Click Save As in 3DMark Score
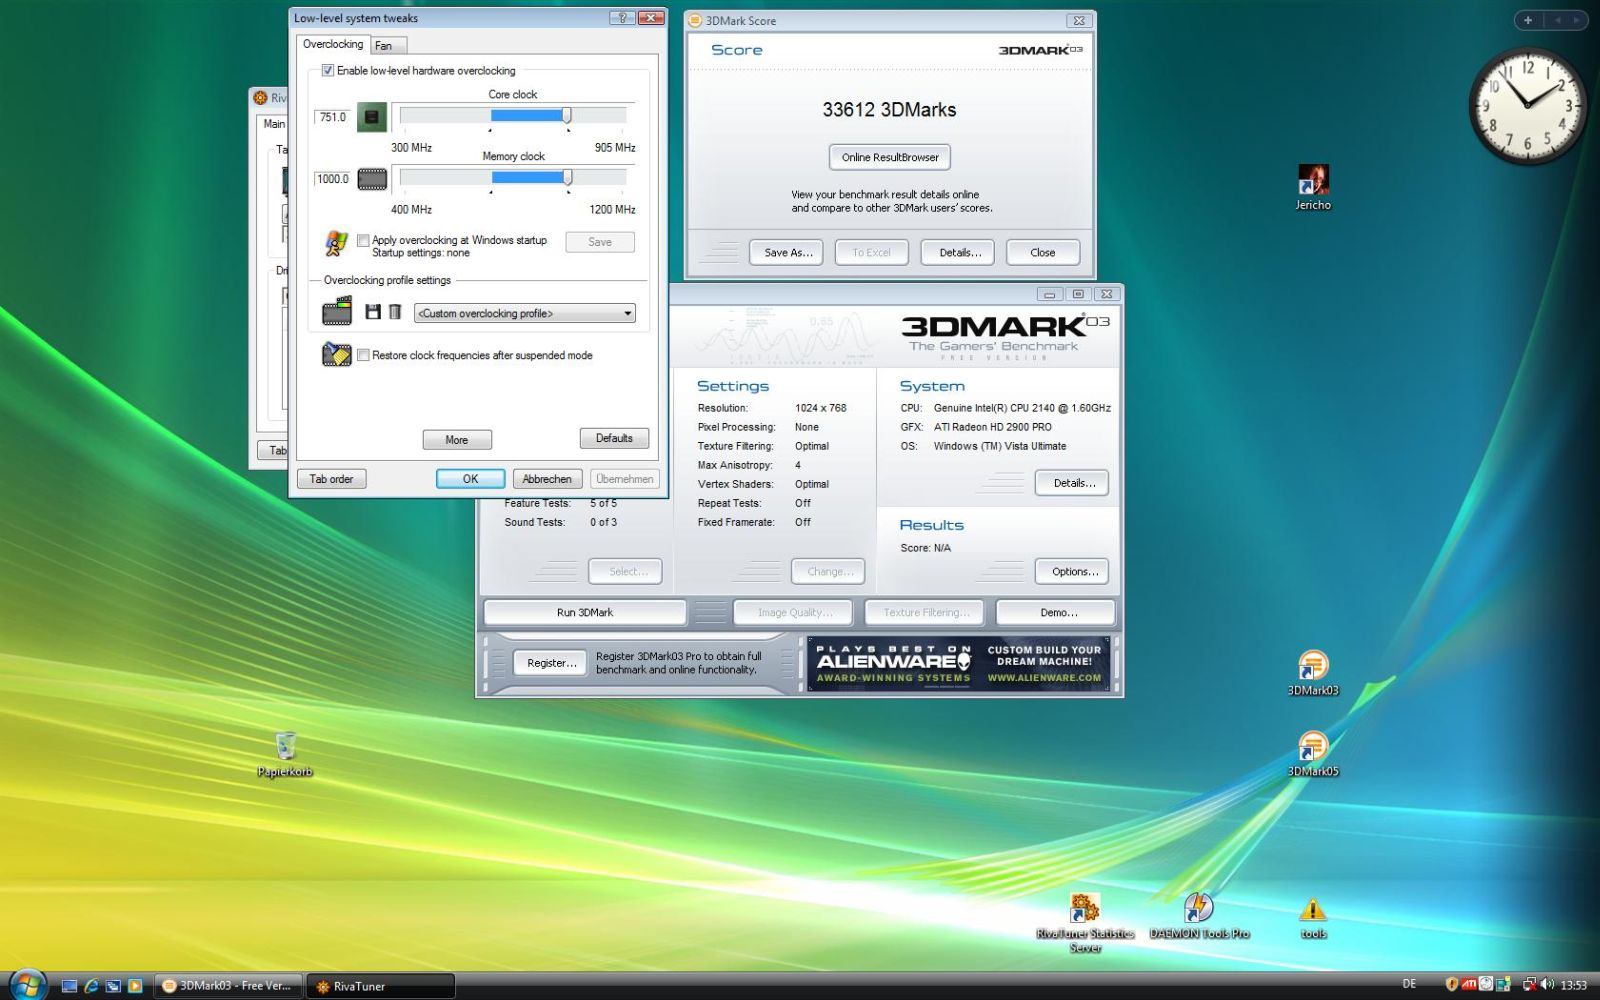The width and height of the screenshot is (1600, 1000). pos(787,252)
